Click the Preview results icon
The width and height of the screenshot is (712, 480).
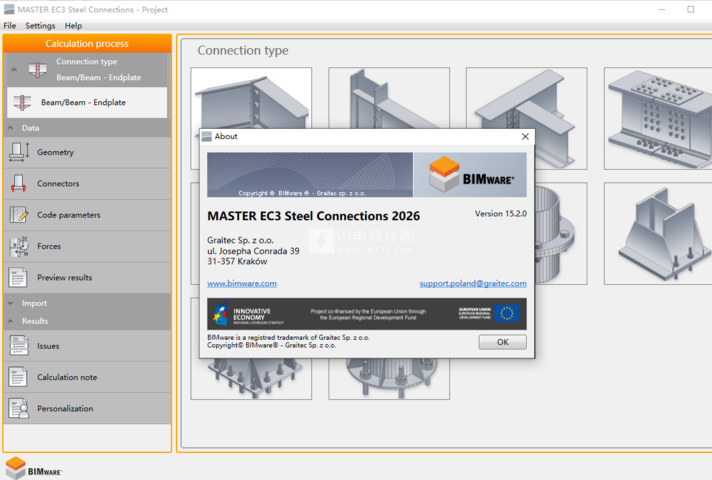click(19, 277)
